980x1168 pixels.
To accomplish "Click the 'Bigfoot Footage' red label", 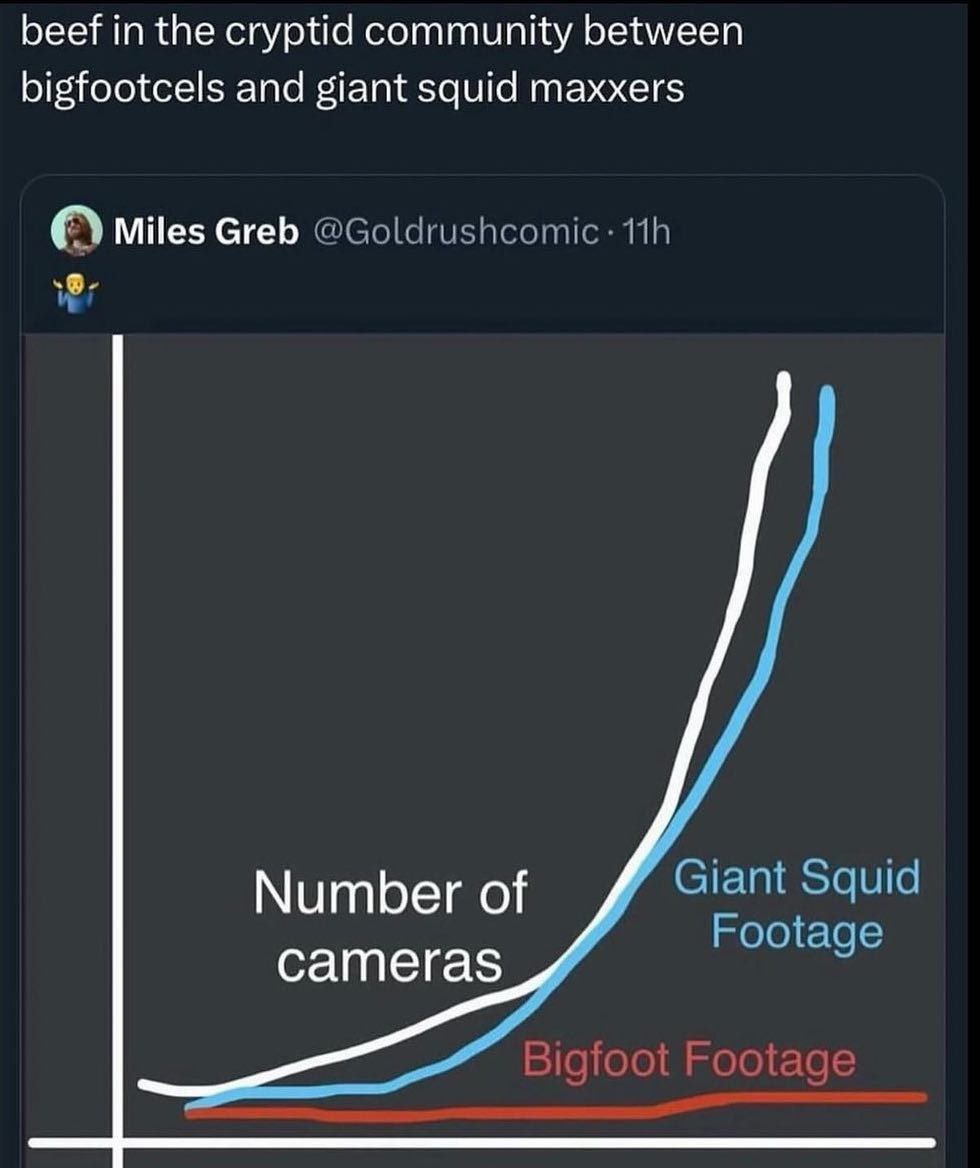I will click(x=689, y=1058).
